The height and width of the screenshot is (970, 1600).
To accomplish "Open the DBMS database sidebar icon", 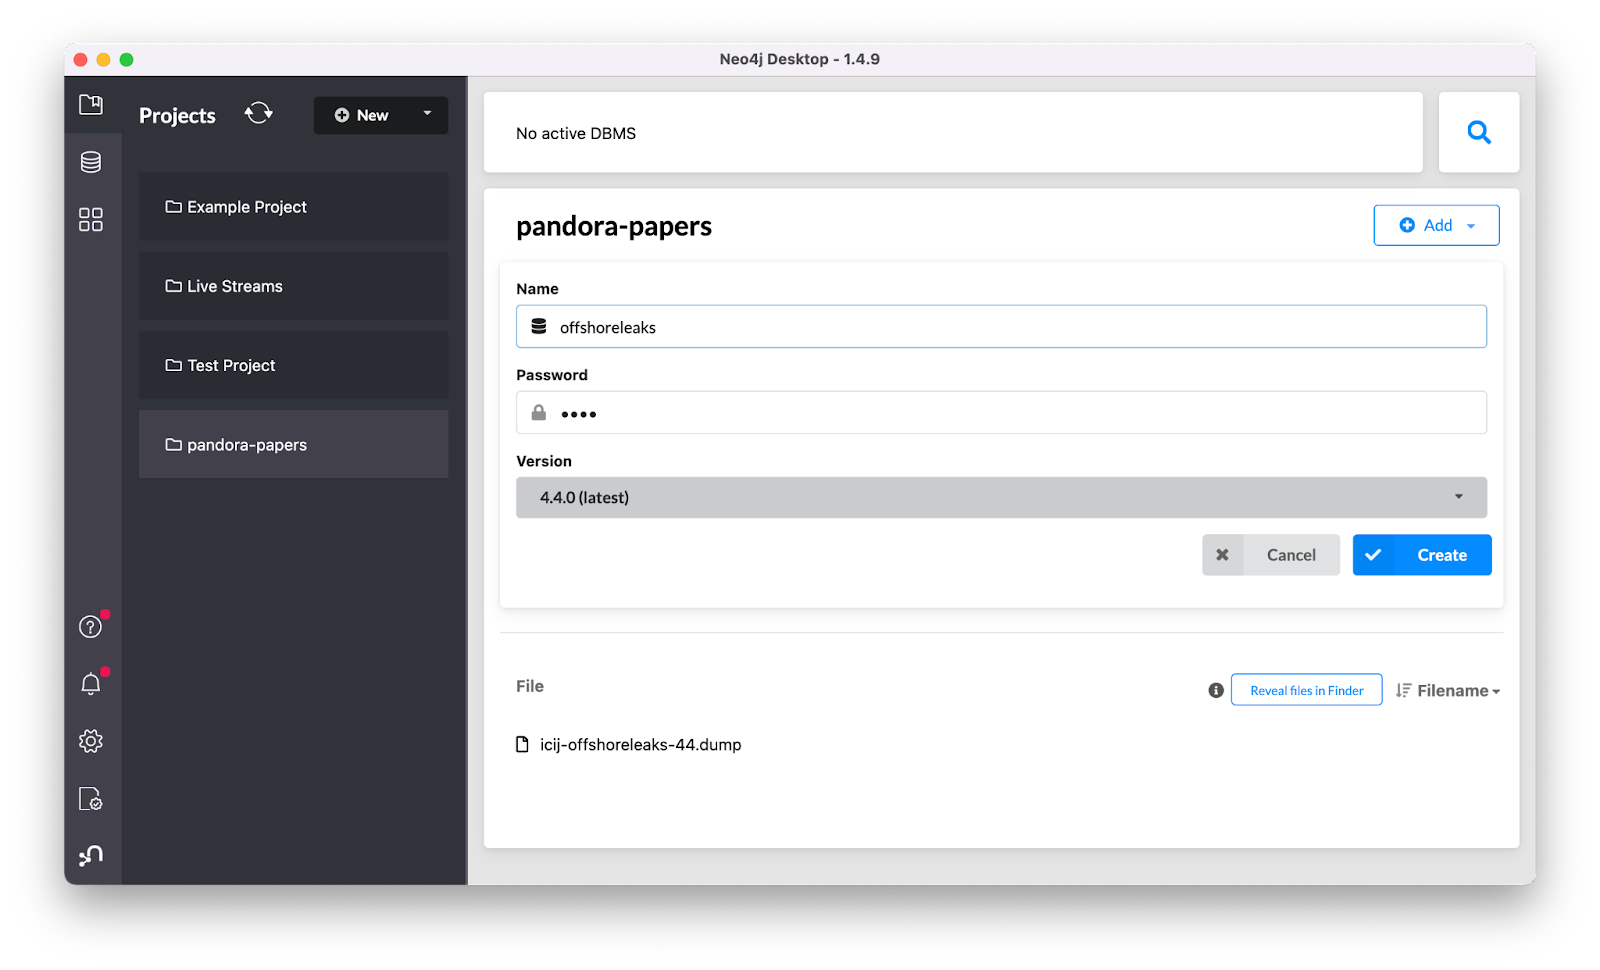I will pos(91,162).
